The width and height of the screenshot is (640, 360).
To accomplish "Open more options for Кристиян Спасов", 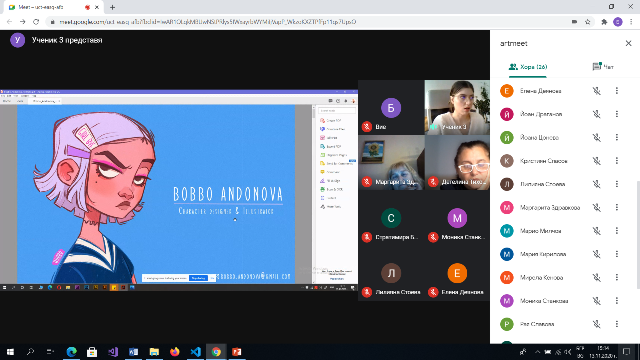I will 617,161.
